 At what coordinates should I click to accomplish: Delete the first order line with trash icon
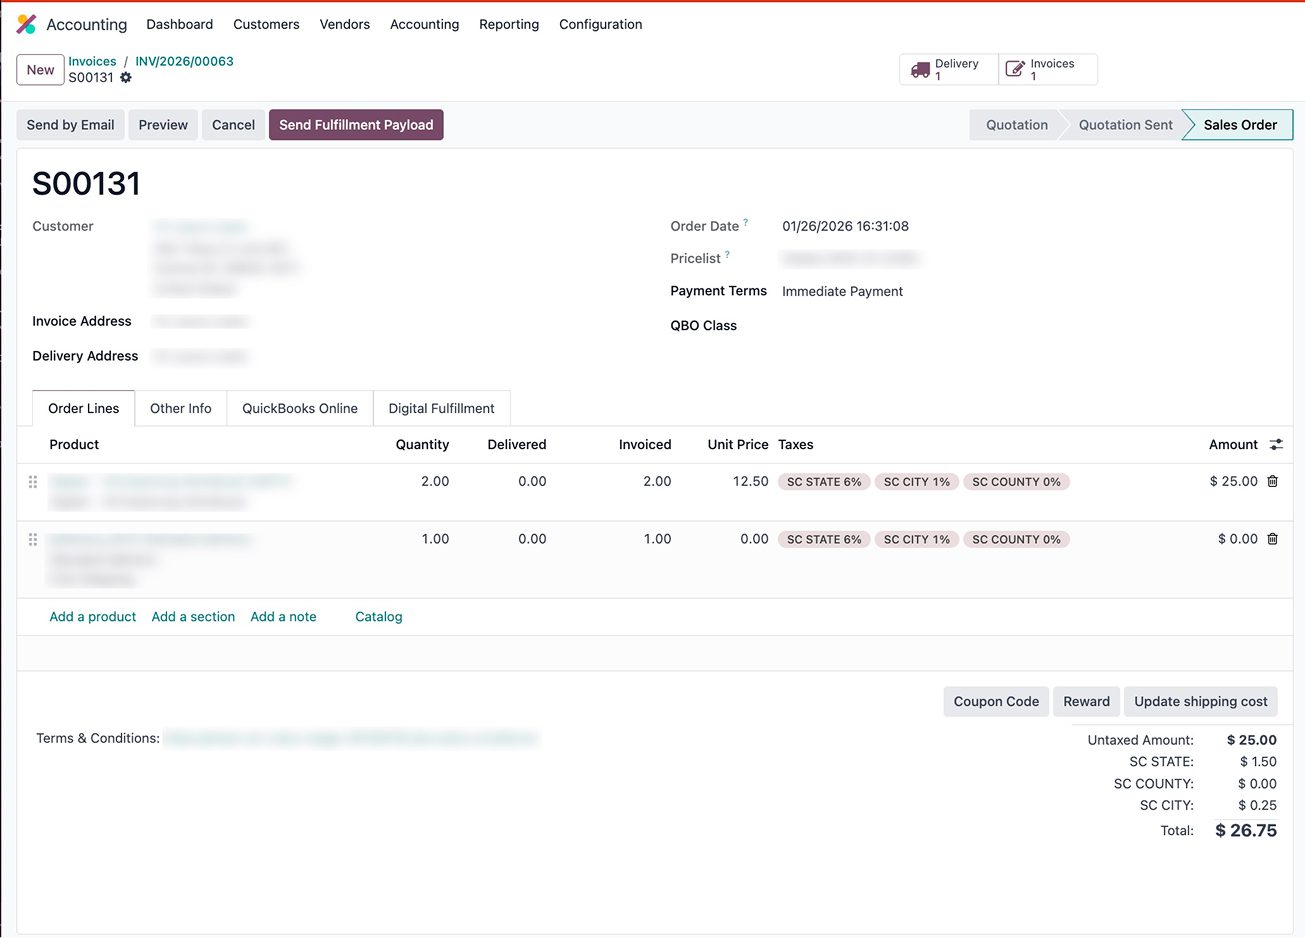(x=1272, y=482)
